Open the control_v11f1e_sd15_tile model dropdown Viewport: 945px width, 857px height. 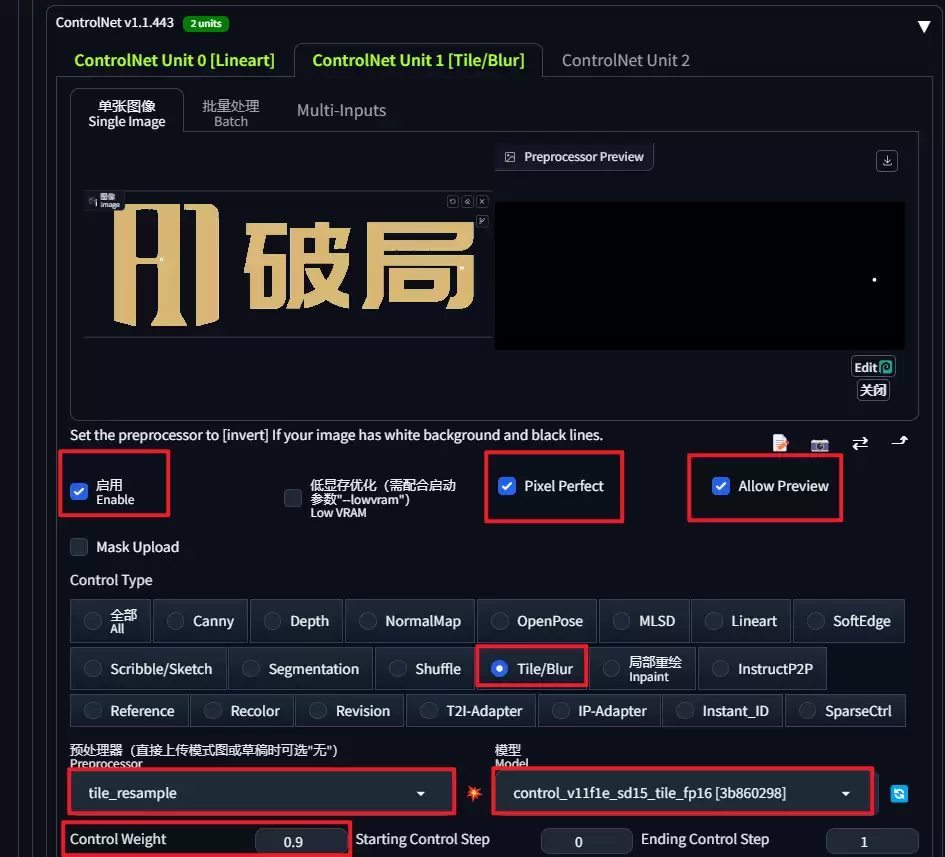coord(683,793)
